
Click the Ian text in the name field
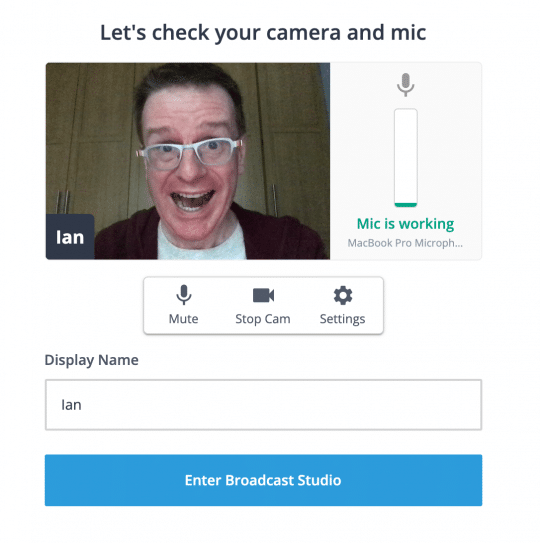[71, 405]
